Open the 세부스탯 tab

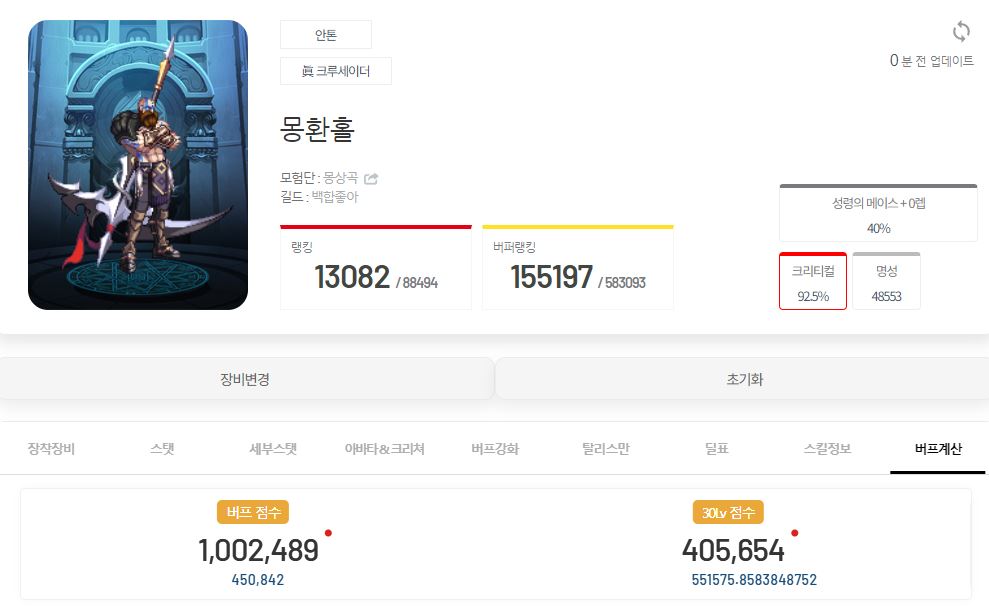[x=273, y=449]
